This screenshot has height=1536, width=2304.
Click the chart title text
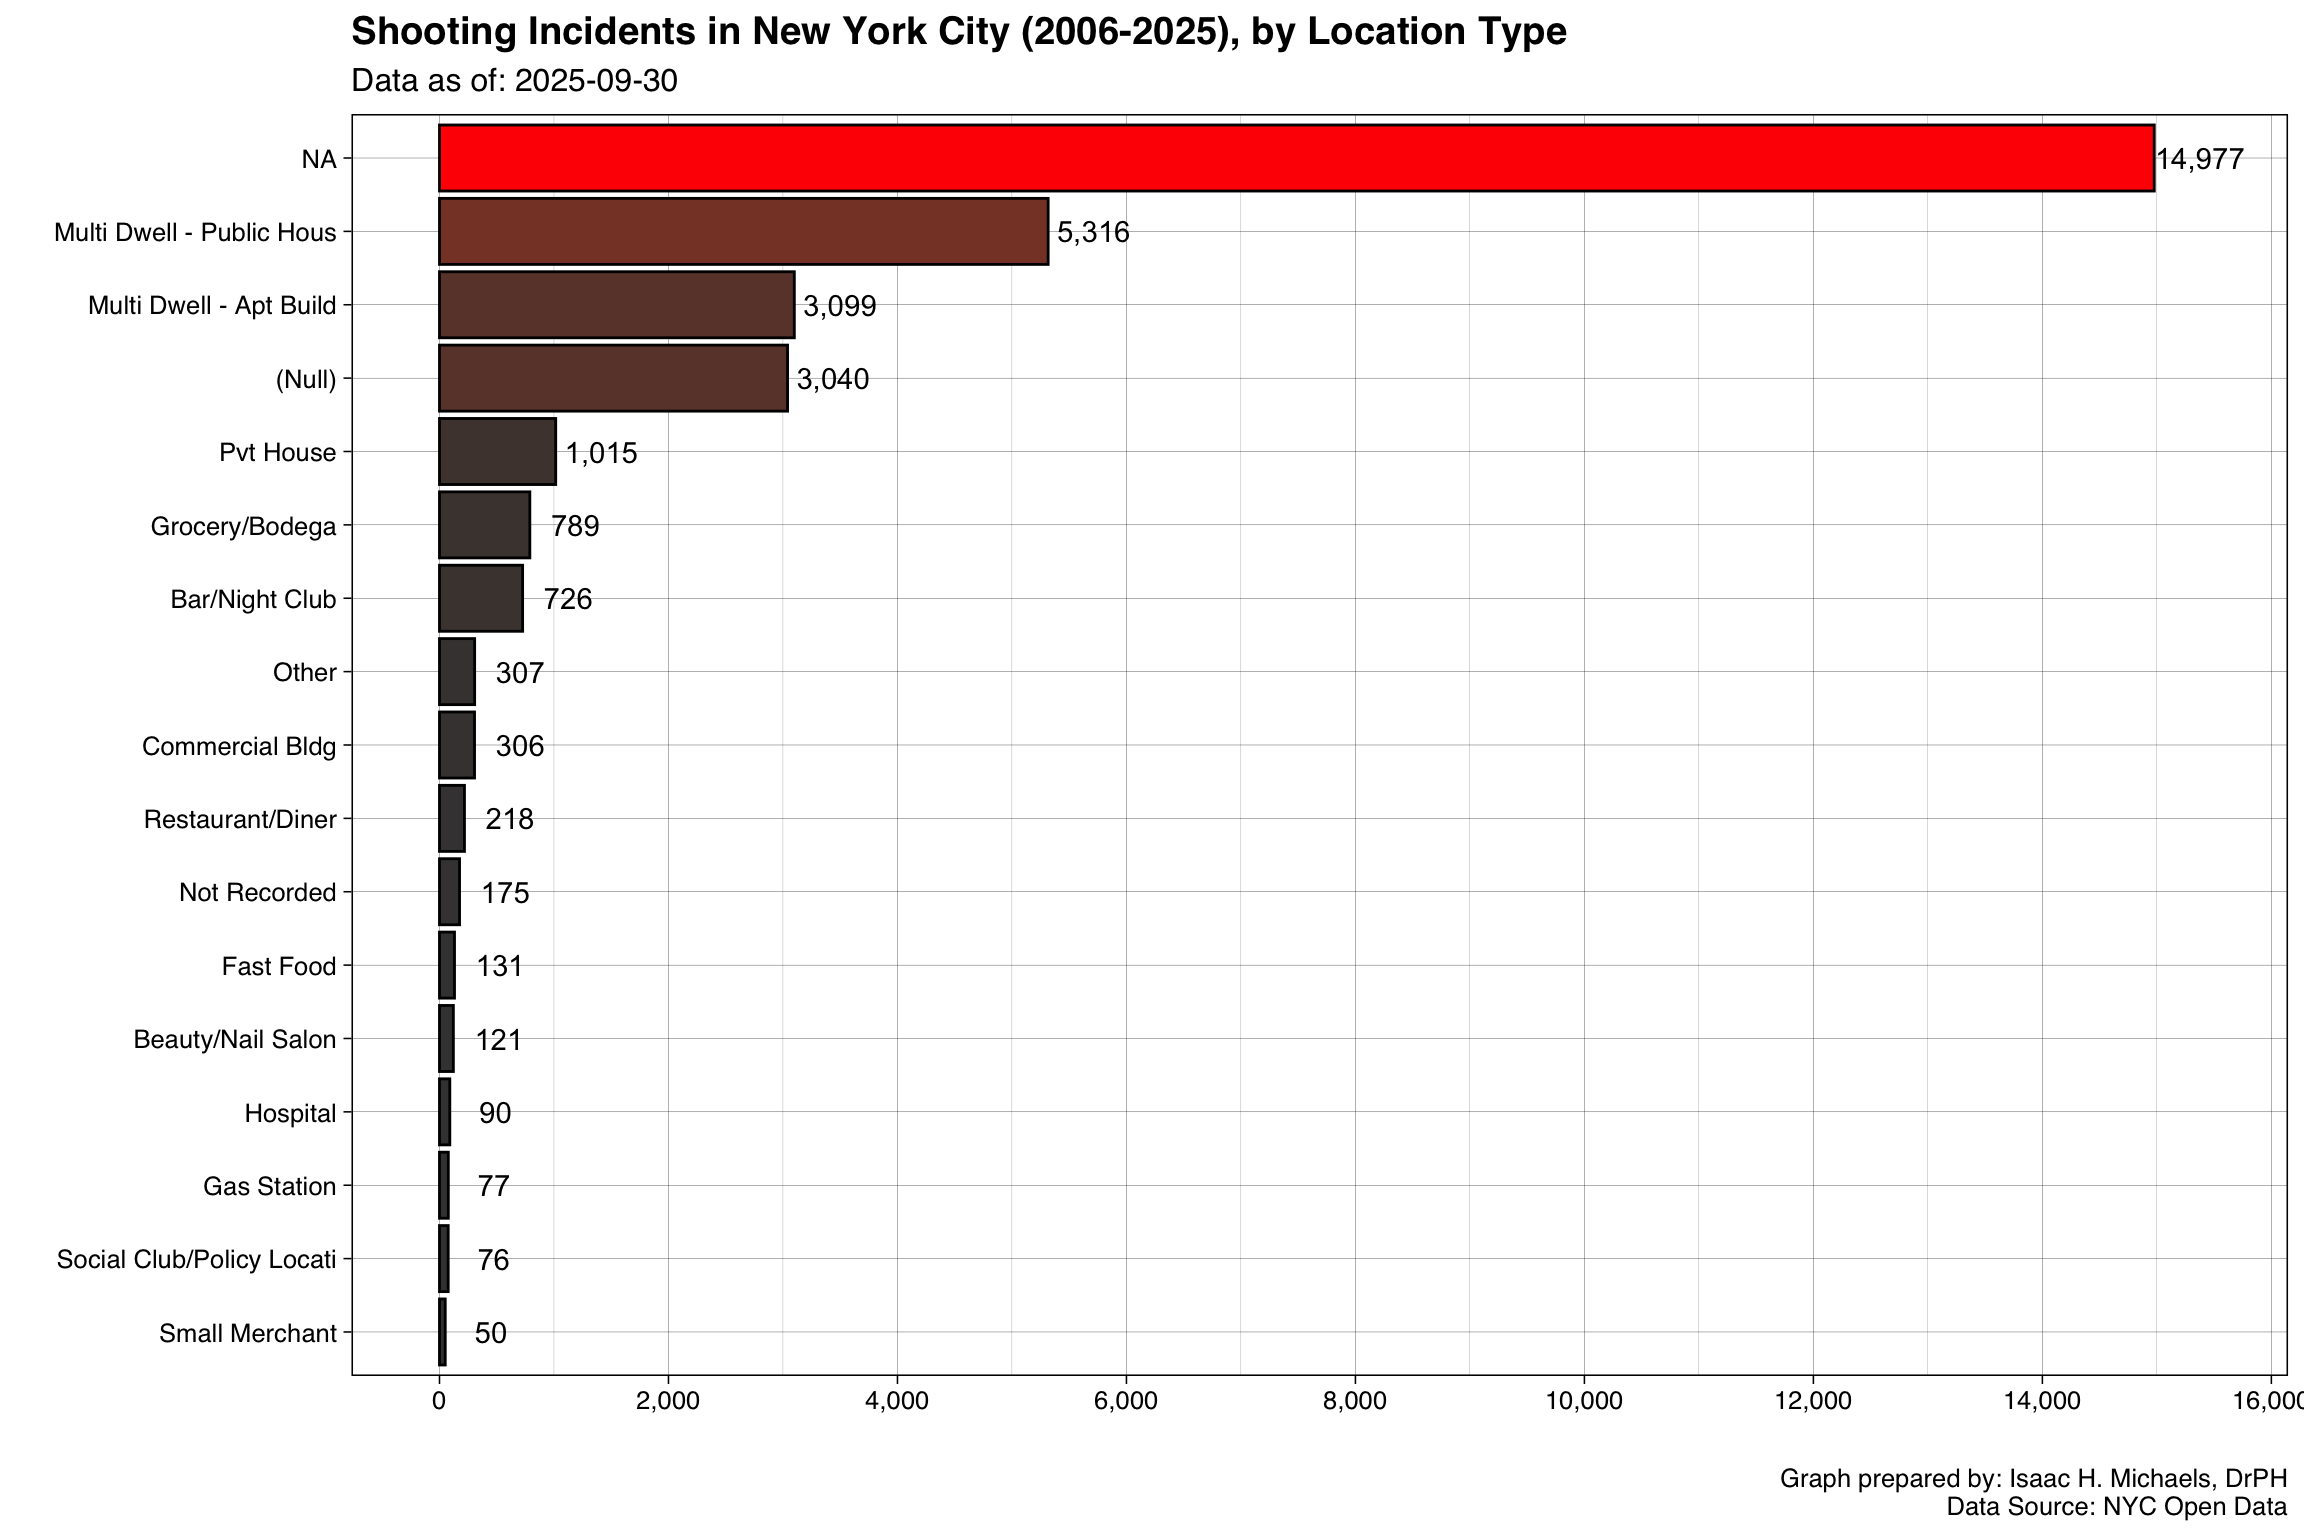tap(958, 32)
